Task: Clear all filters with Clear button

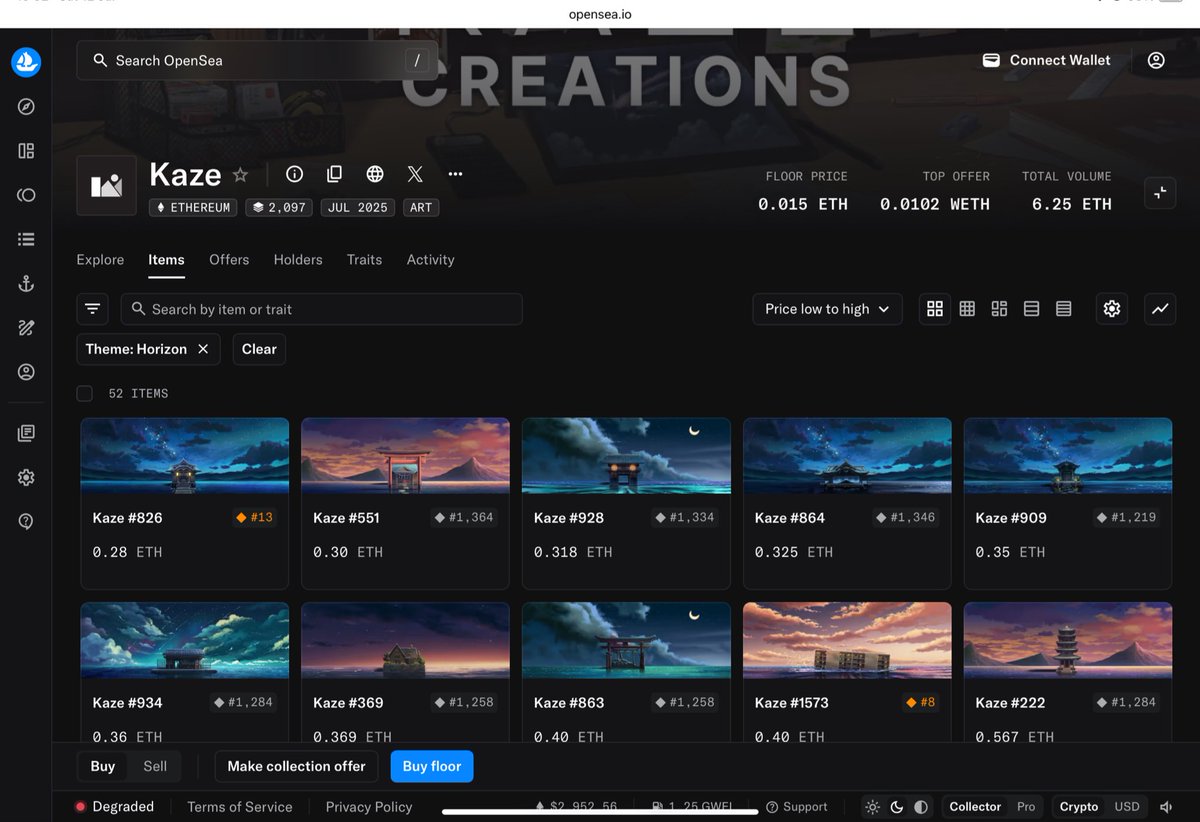Action: coord(259,349)
